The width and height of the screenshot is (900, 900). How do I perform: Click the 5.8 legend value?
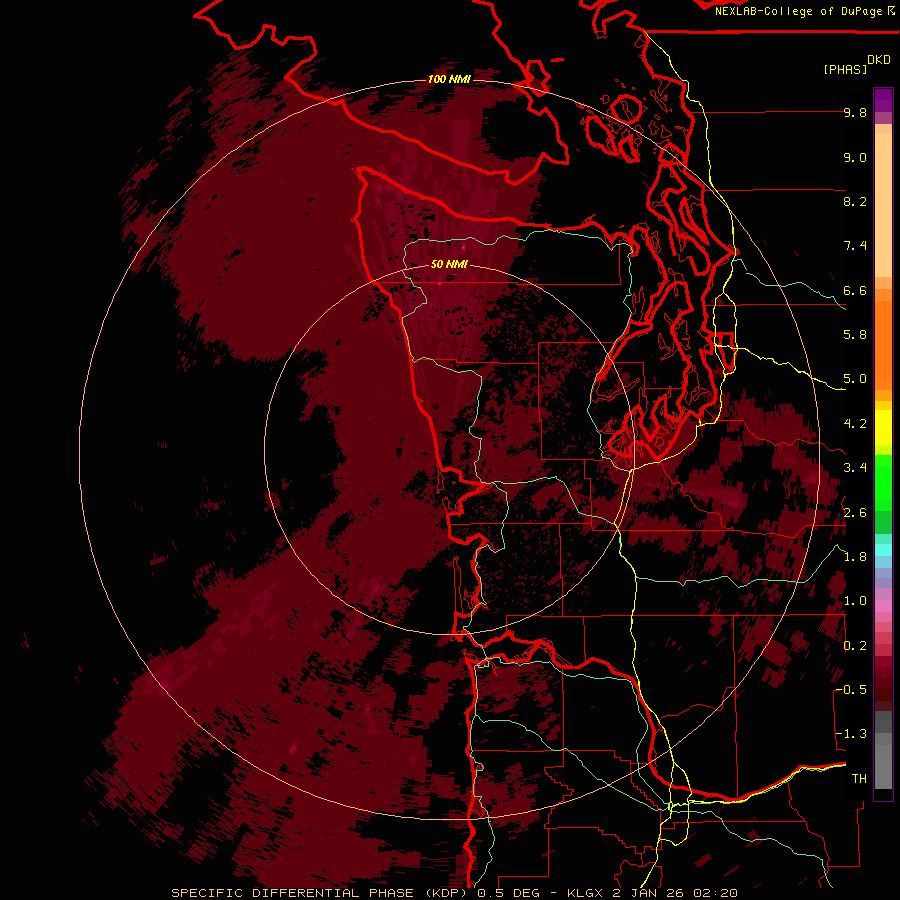pos(855,335)
